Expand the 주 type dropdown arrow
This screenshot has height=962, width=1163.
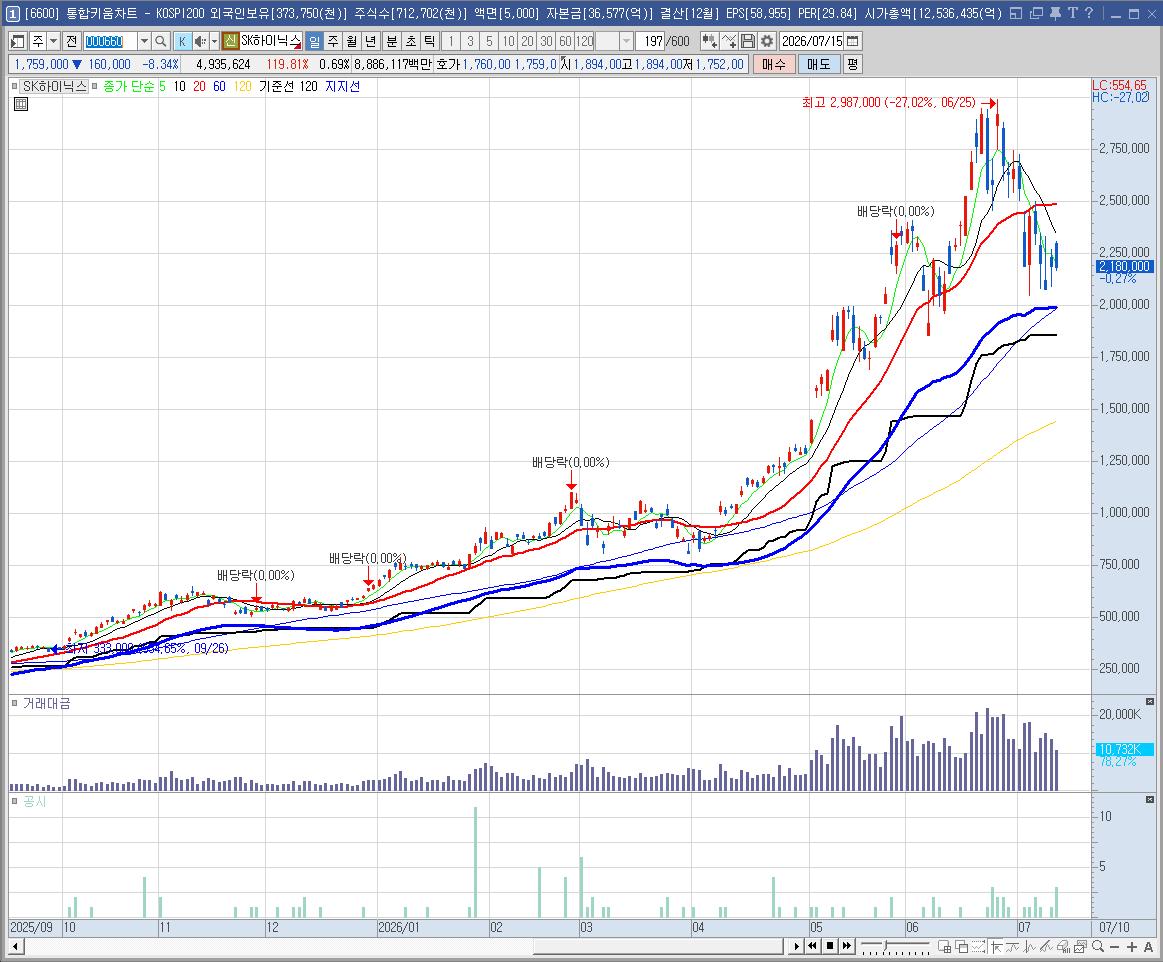coord(53,42)
